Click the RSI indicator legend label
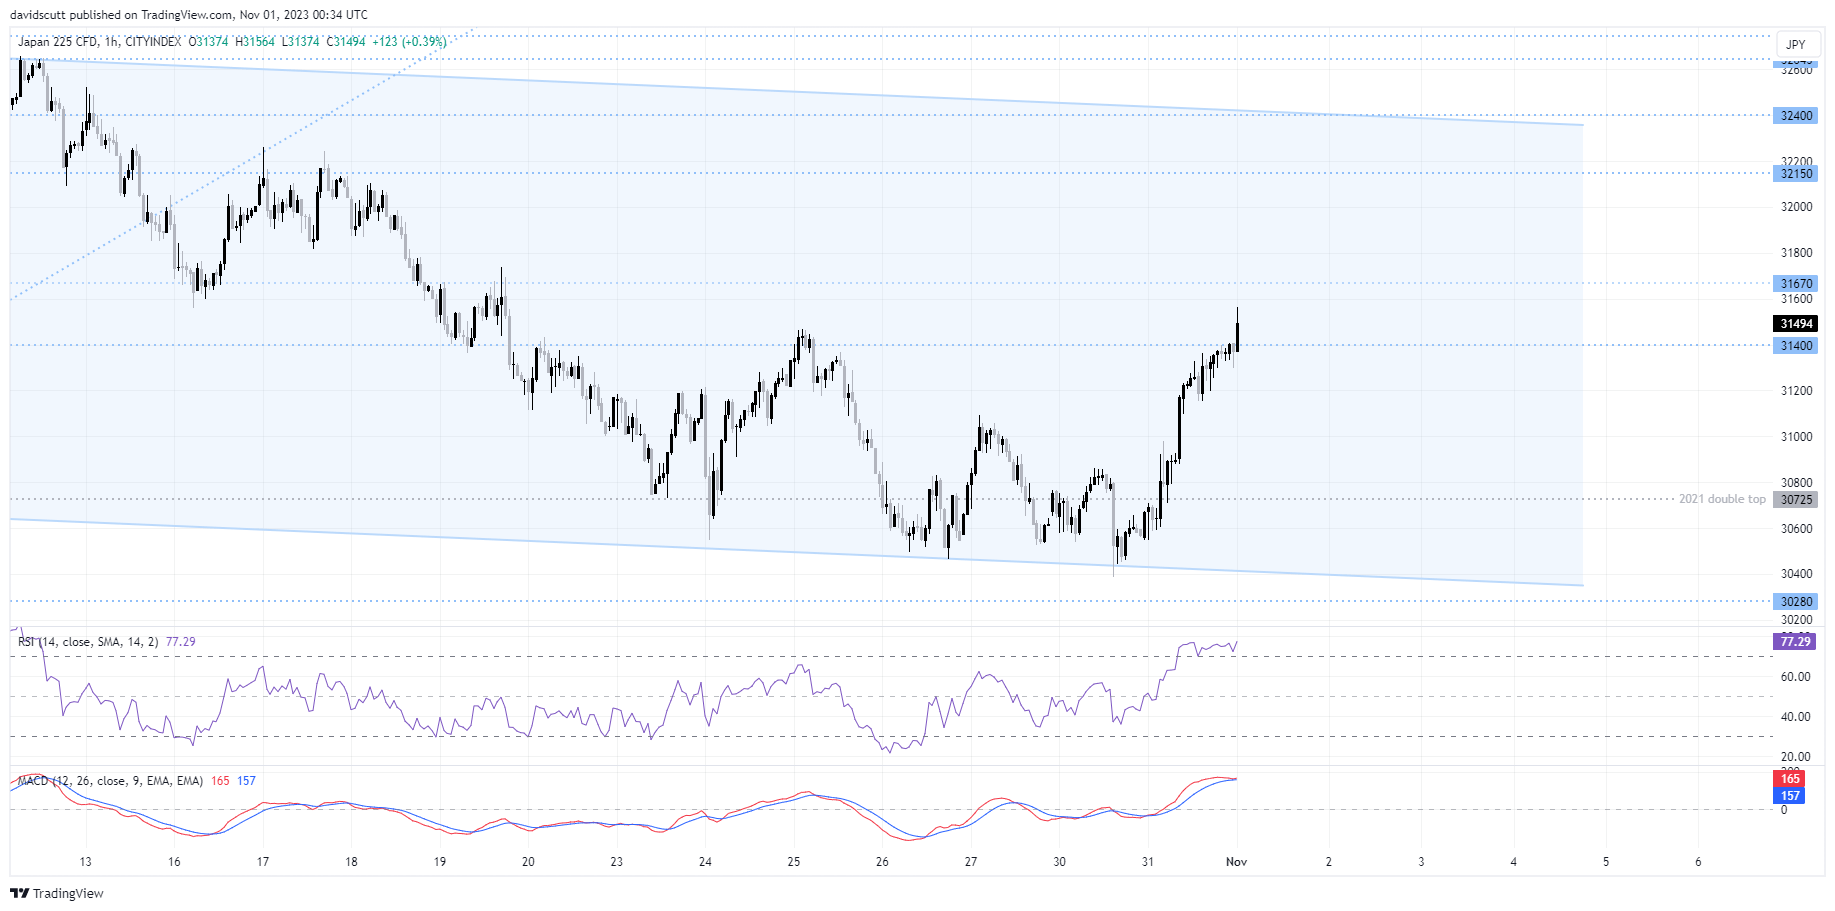 (x=88, y=642)
